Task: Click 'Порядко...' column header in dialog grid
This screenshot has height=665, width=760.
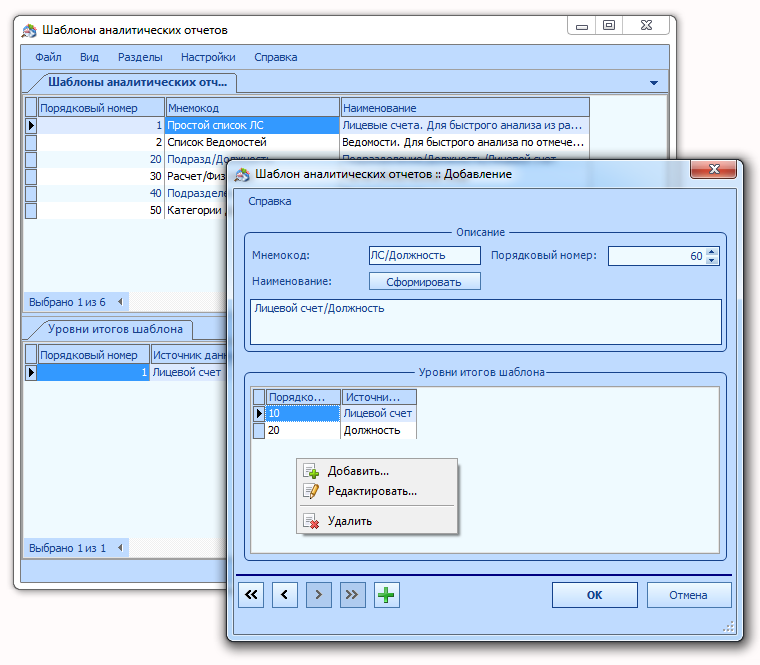Action: coord(303,397)
